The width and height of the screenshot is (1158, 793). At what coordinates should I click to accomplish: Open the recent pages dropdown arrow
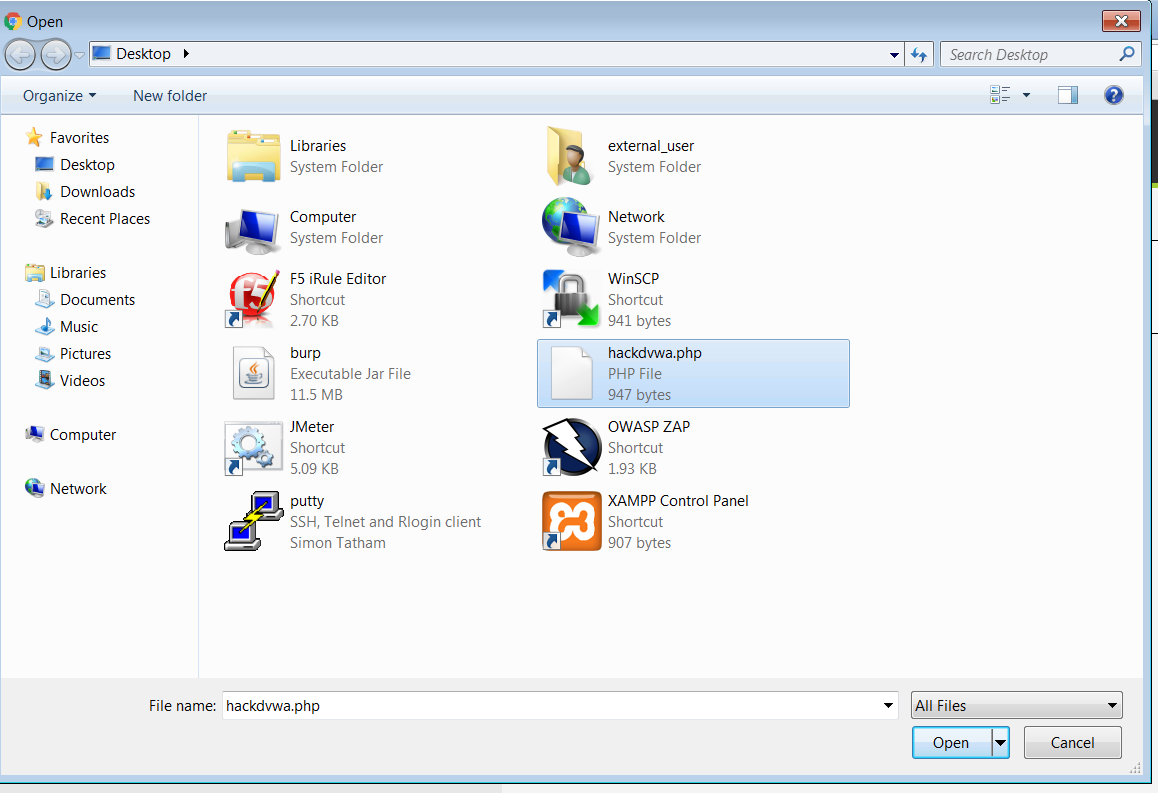click(x=80, y=55)
